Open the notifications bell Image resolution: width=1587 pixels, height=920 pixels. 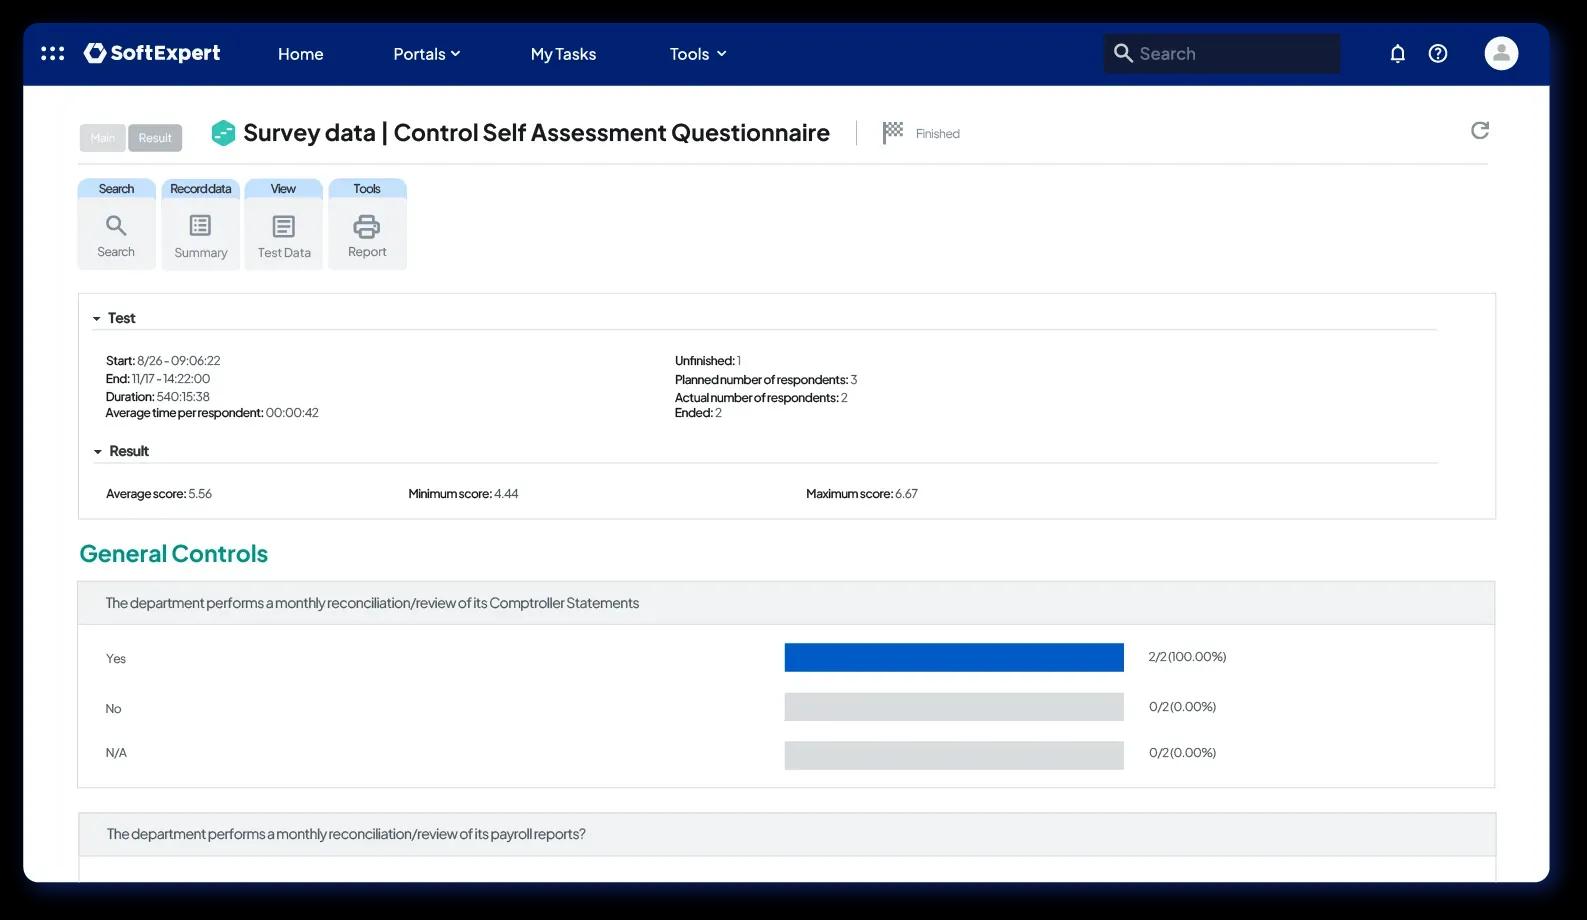1397,54
